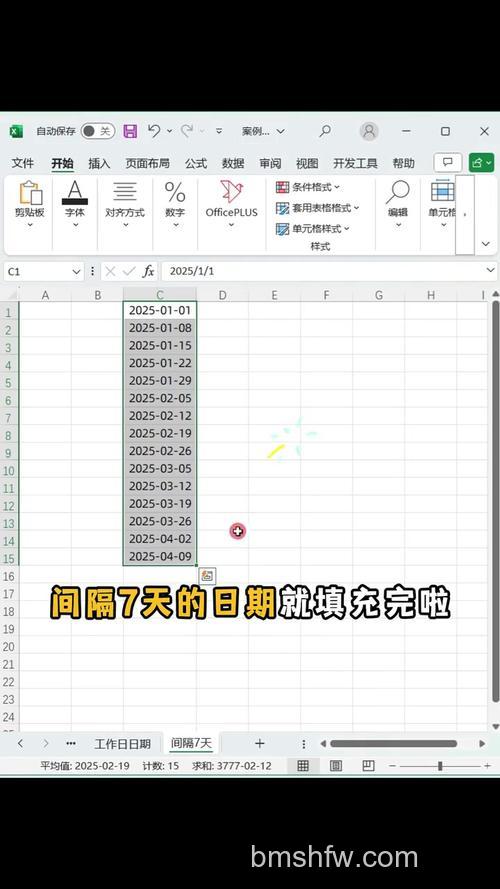Open the 数字 number format group
This screenshot has width=500, height=889.
pyautogui.click(x=175, y=205)
